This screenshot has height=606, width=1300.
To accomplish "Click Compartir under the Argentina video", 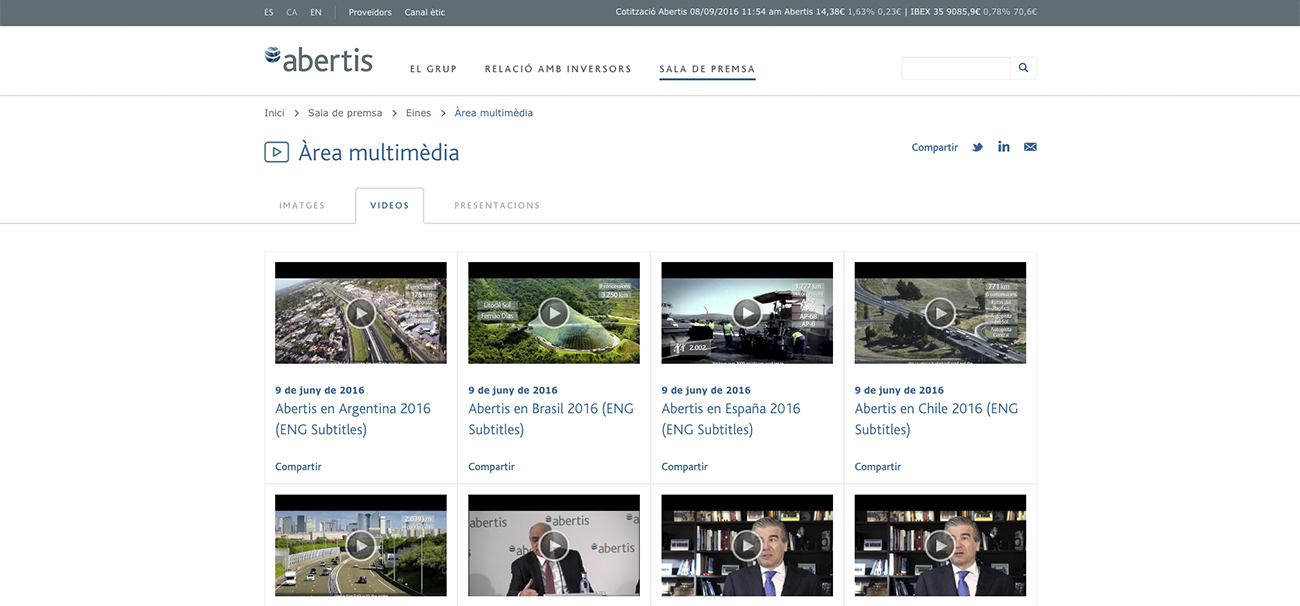I will (298, 467).
